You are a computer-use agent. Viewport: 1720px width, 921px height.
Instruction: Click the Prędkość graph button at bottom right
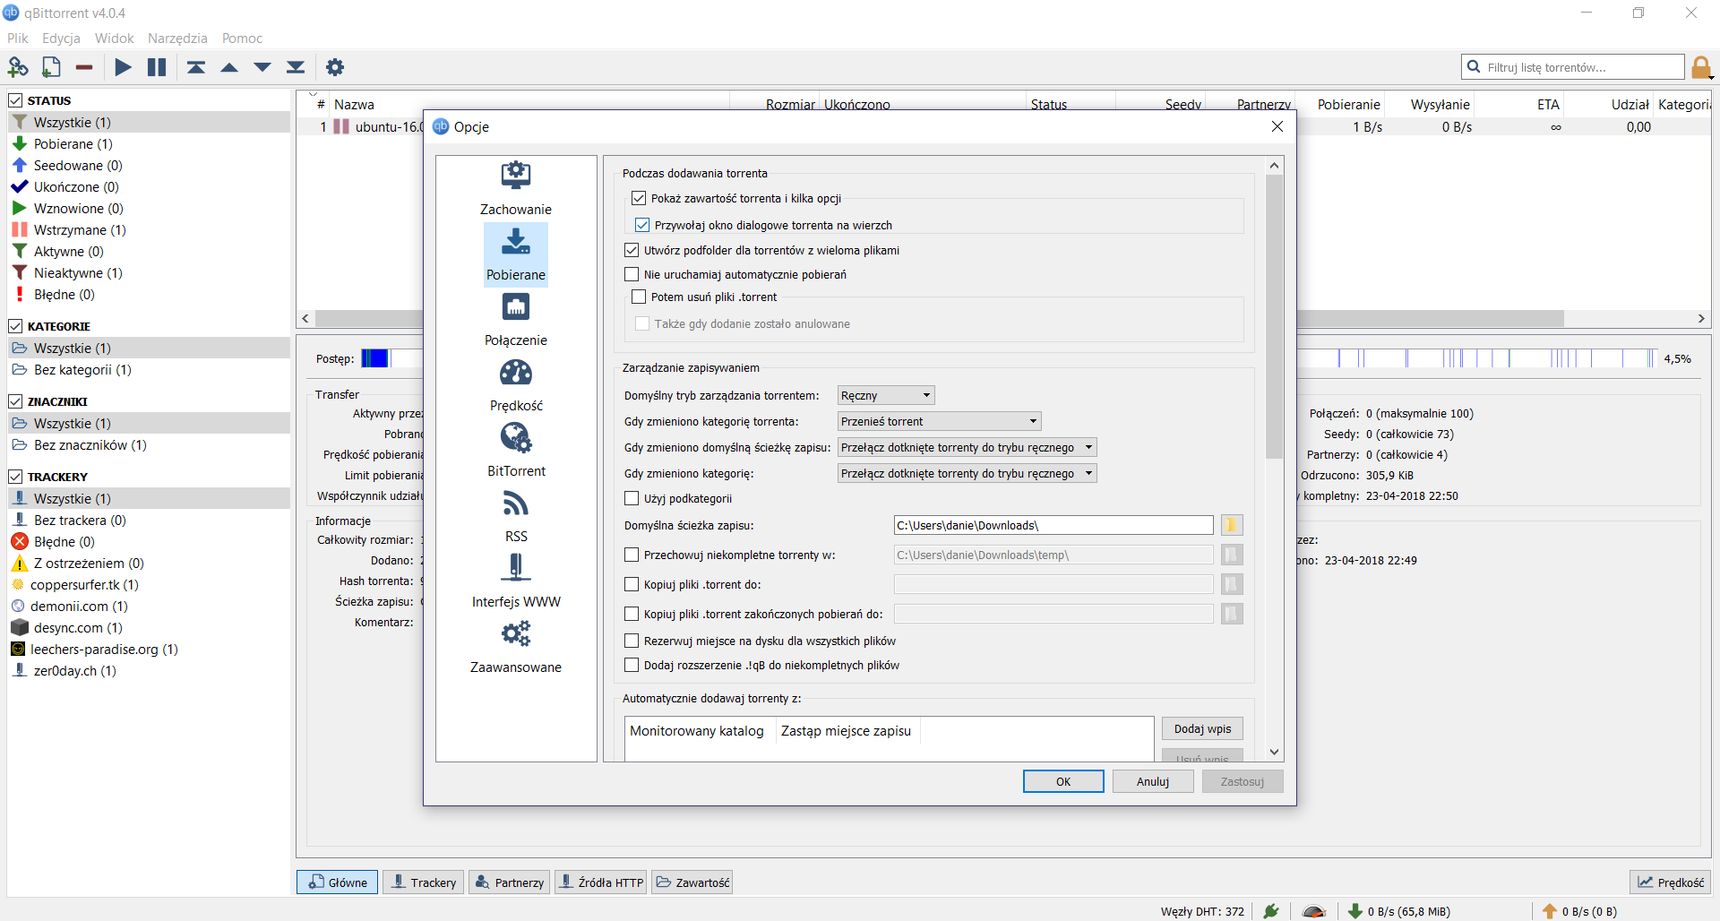click(x=1670, y=882)
